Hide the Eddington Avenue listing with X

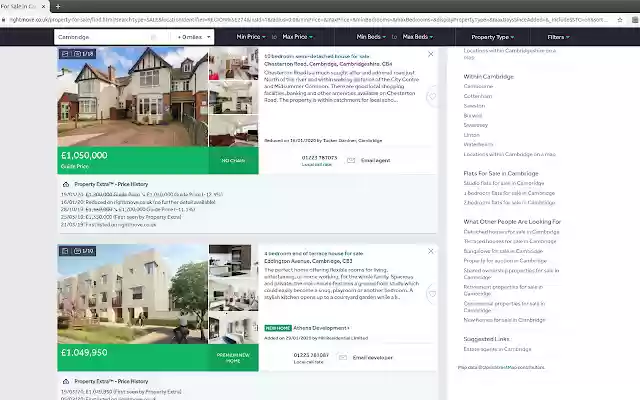point(431,251)
